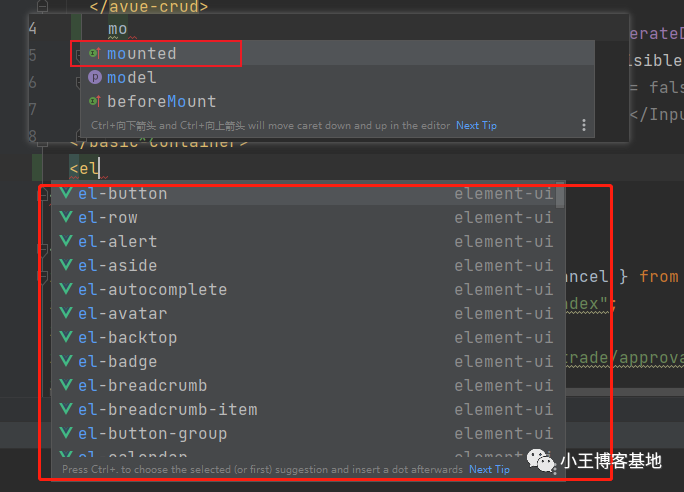
Task: Choose el-aside from completion list
Action: coord(304,266)
